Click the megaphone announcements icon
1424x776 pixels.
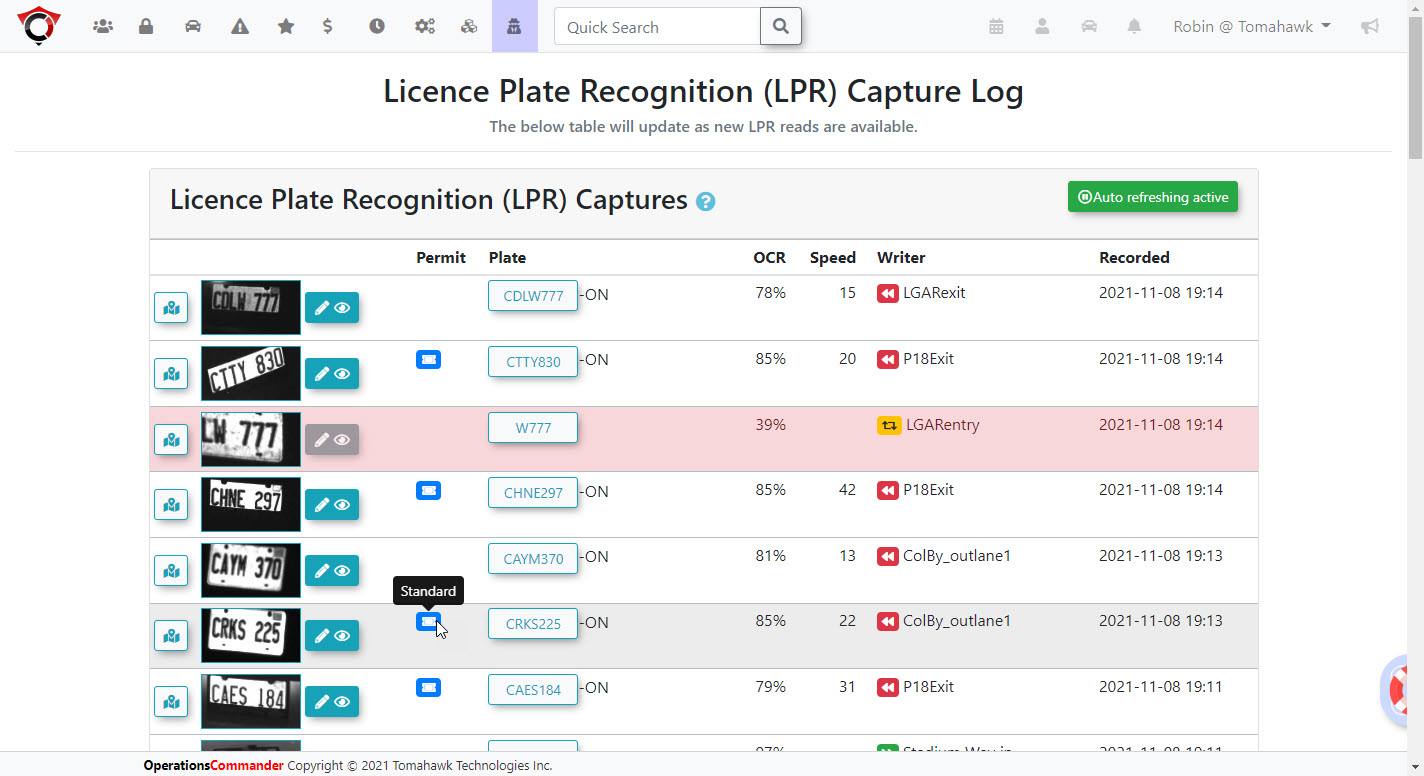click(1370, 27)
